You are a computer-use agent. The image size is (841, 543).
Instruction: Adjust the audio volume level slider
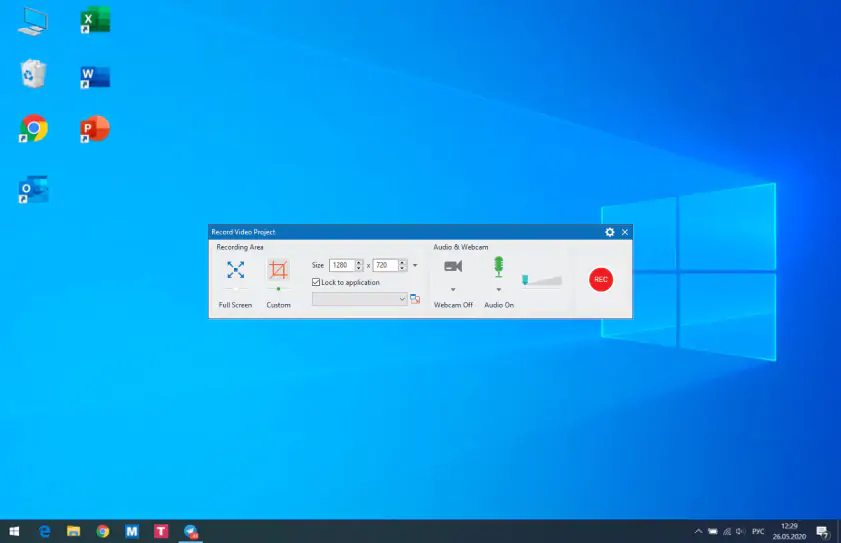point(541,281)
